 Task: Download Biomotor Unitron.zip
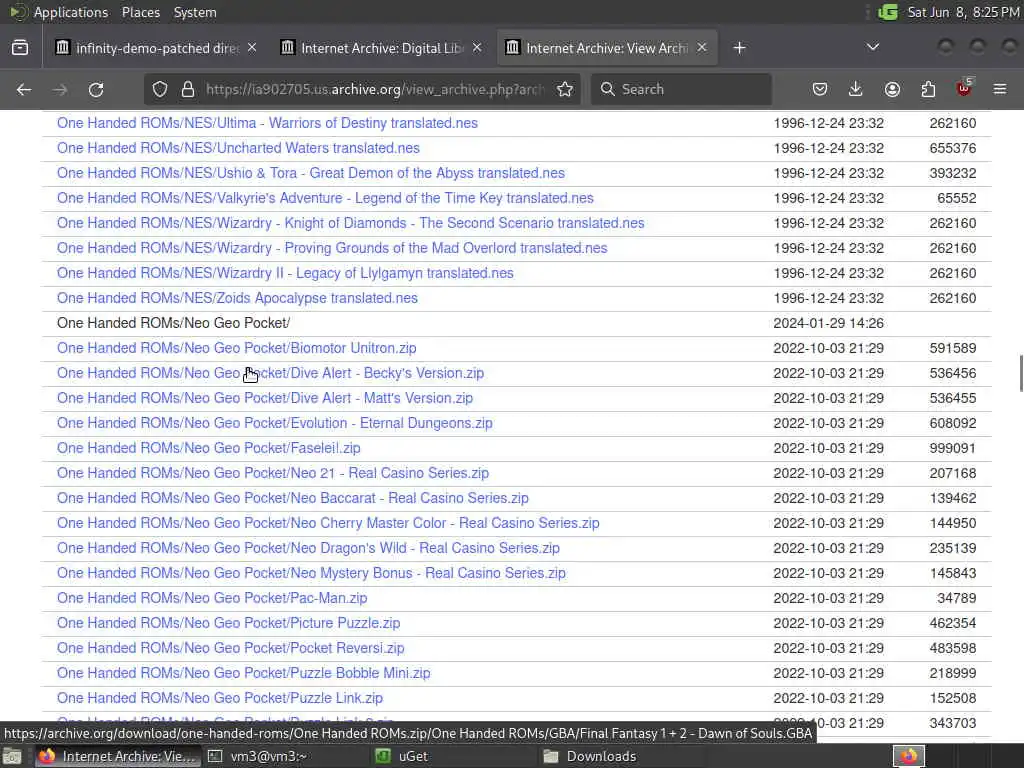[x=236, y=348]
